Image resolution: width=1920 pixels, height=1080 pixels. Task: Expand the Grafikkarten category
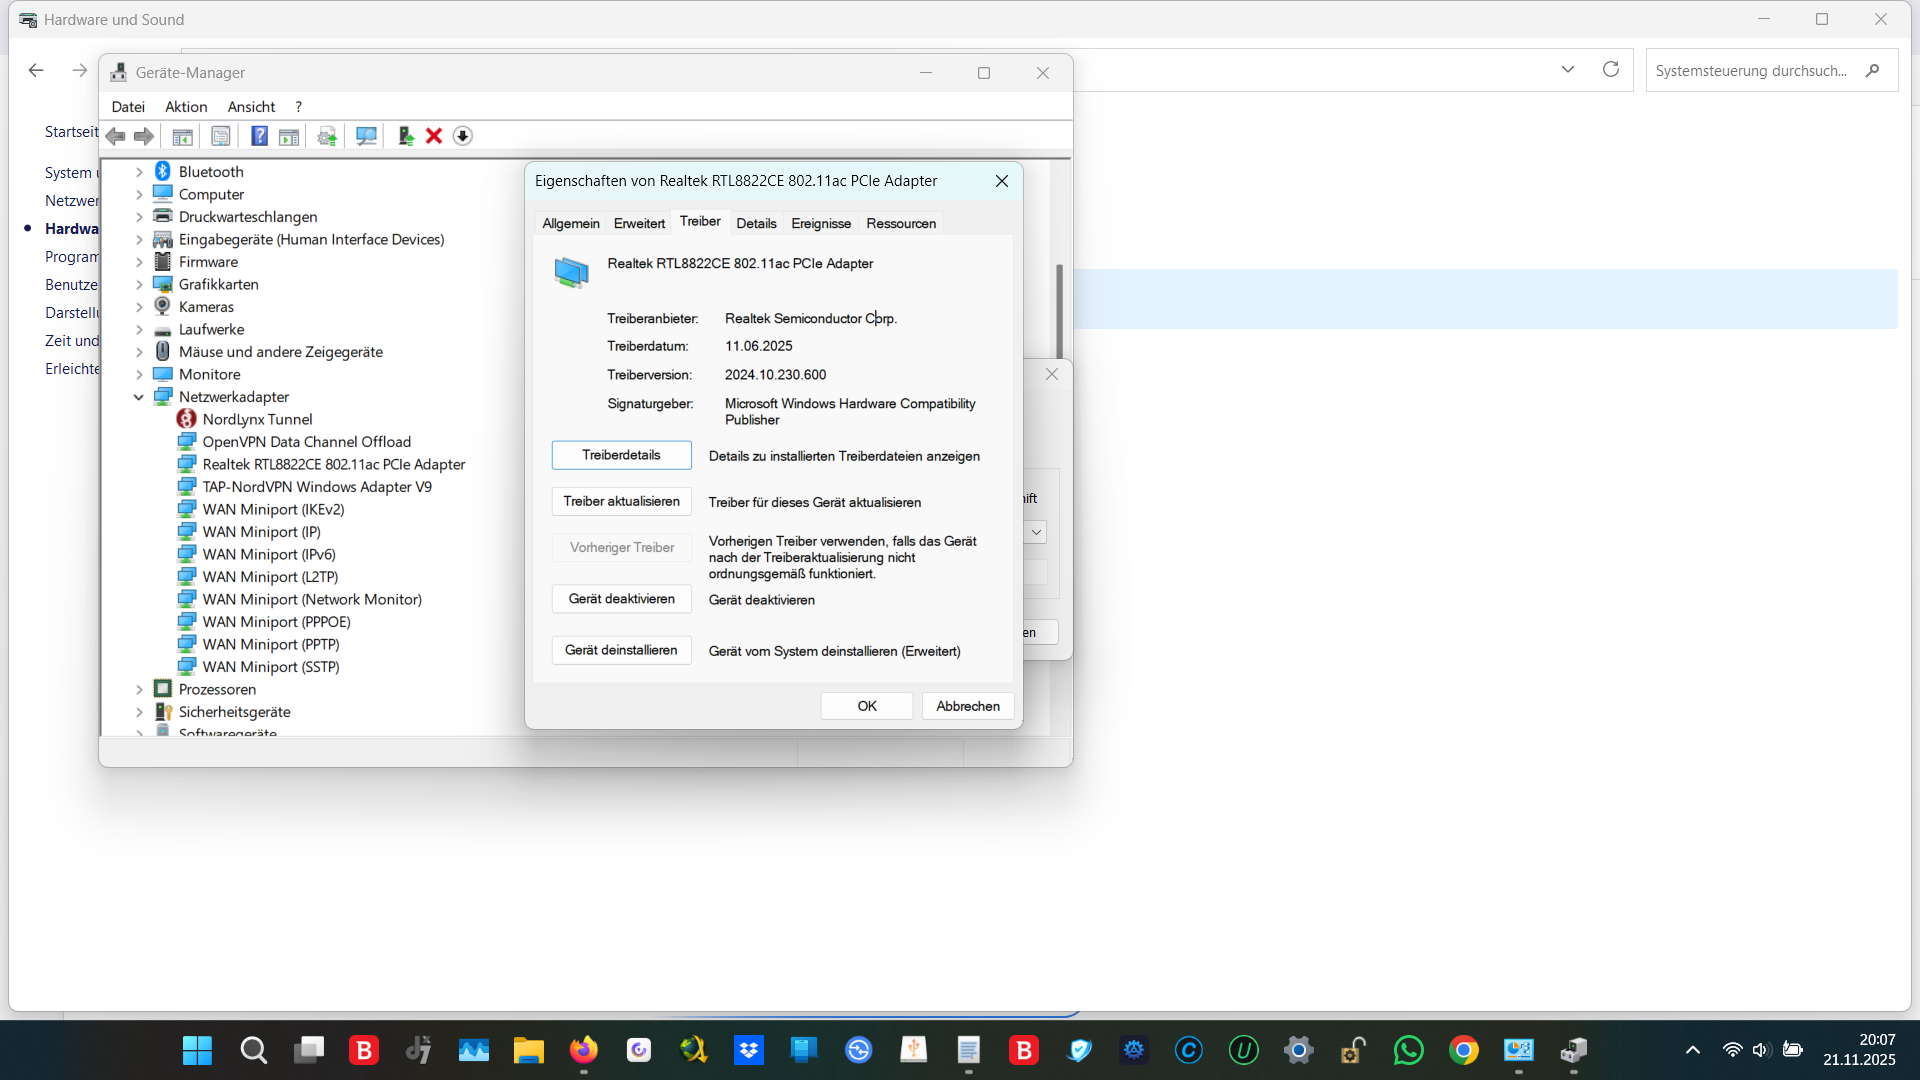tap(139, 285)
